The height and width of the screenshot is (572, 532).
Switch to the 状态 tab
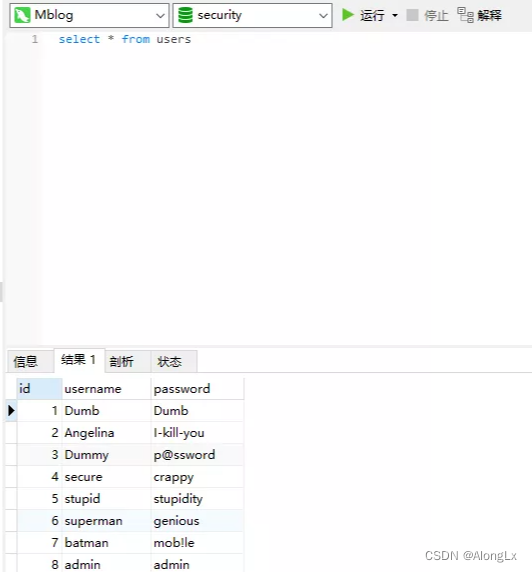174,362
